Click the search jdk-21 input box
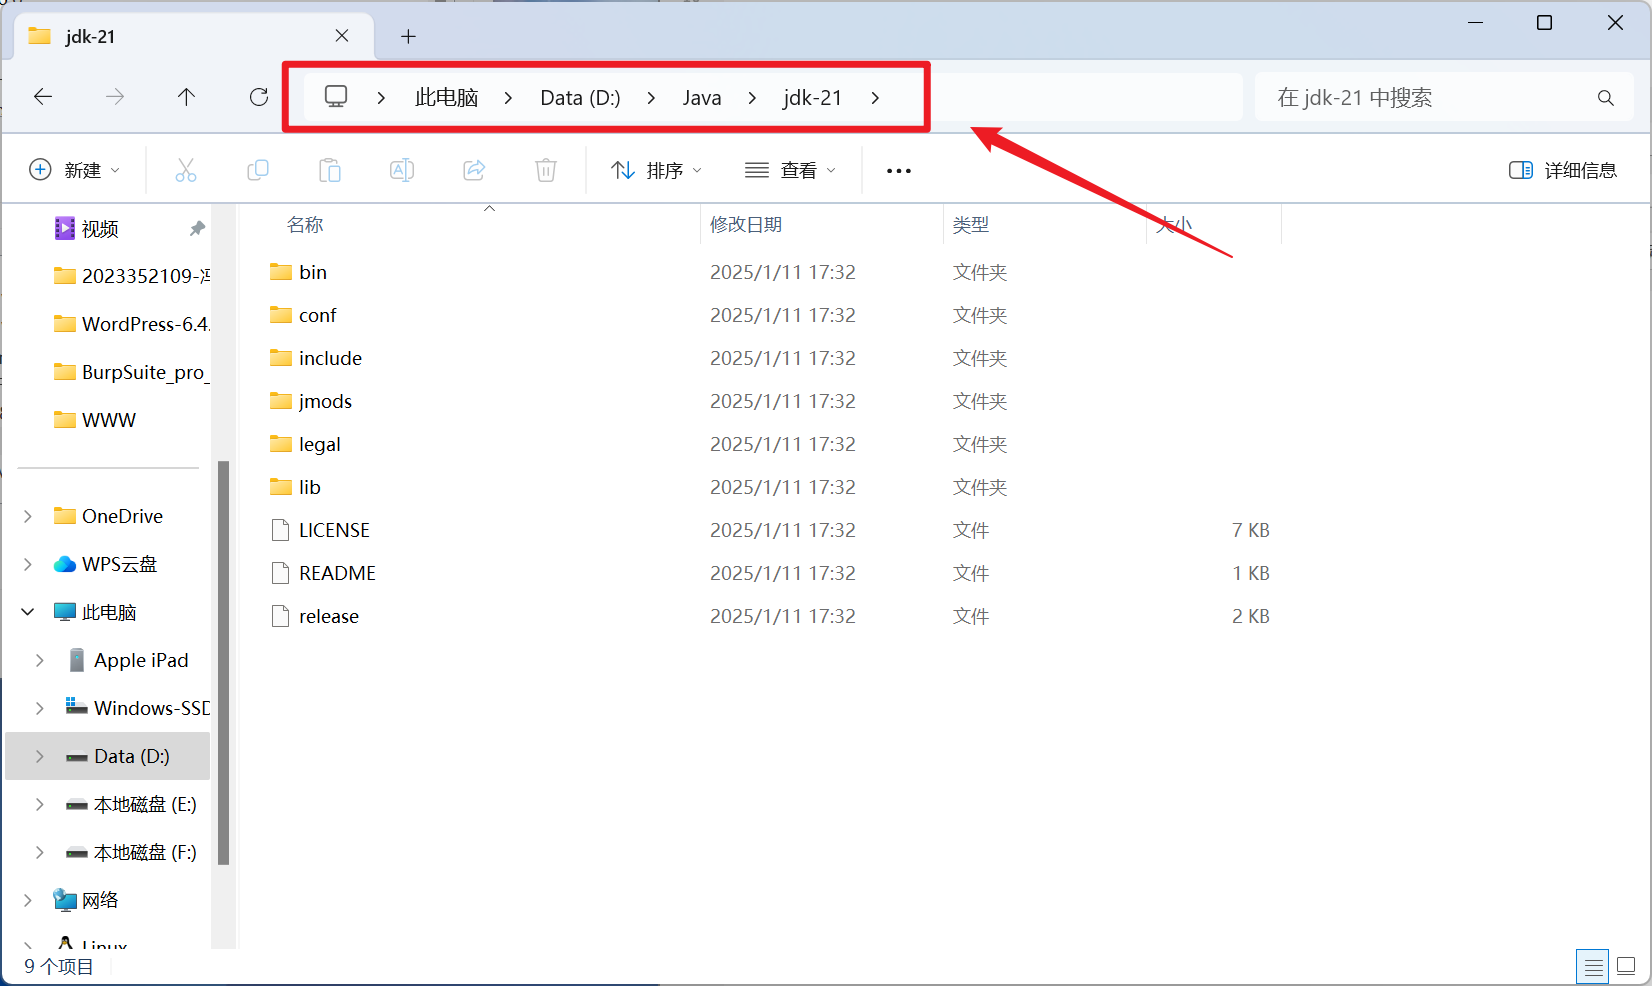 [1430, 98]
